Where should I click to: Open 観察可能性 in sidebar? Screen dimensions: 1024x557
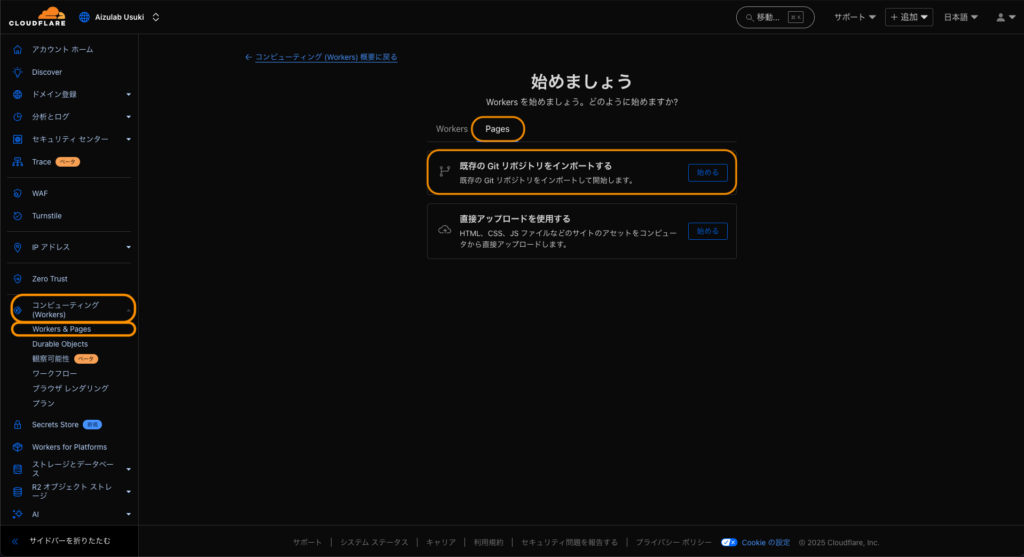tap(50, 359)
